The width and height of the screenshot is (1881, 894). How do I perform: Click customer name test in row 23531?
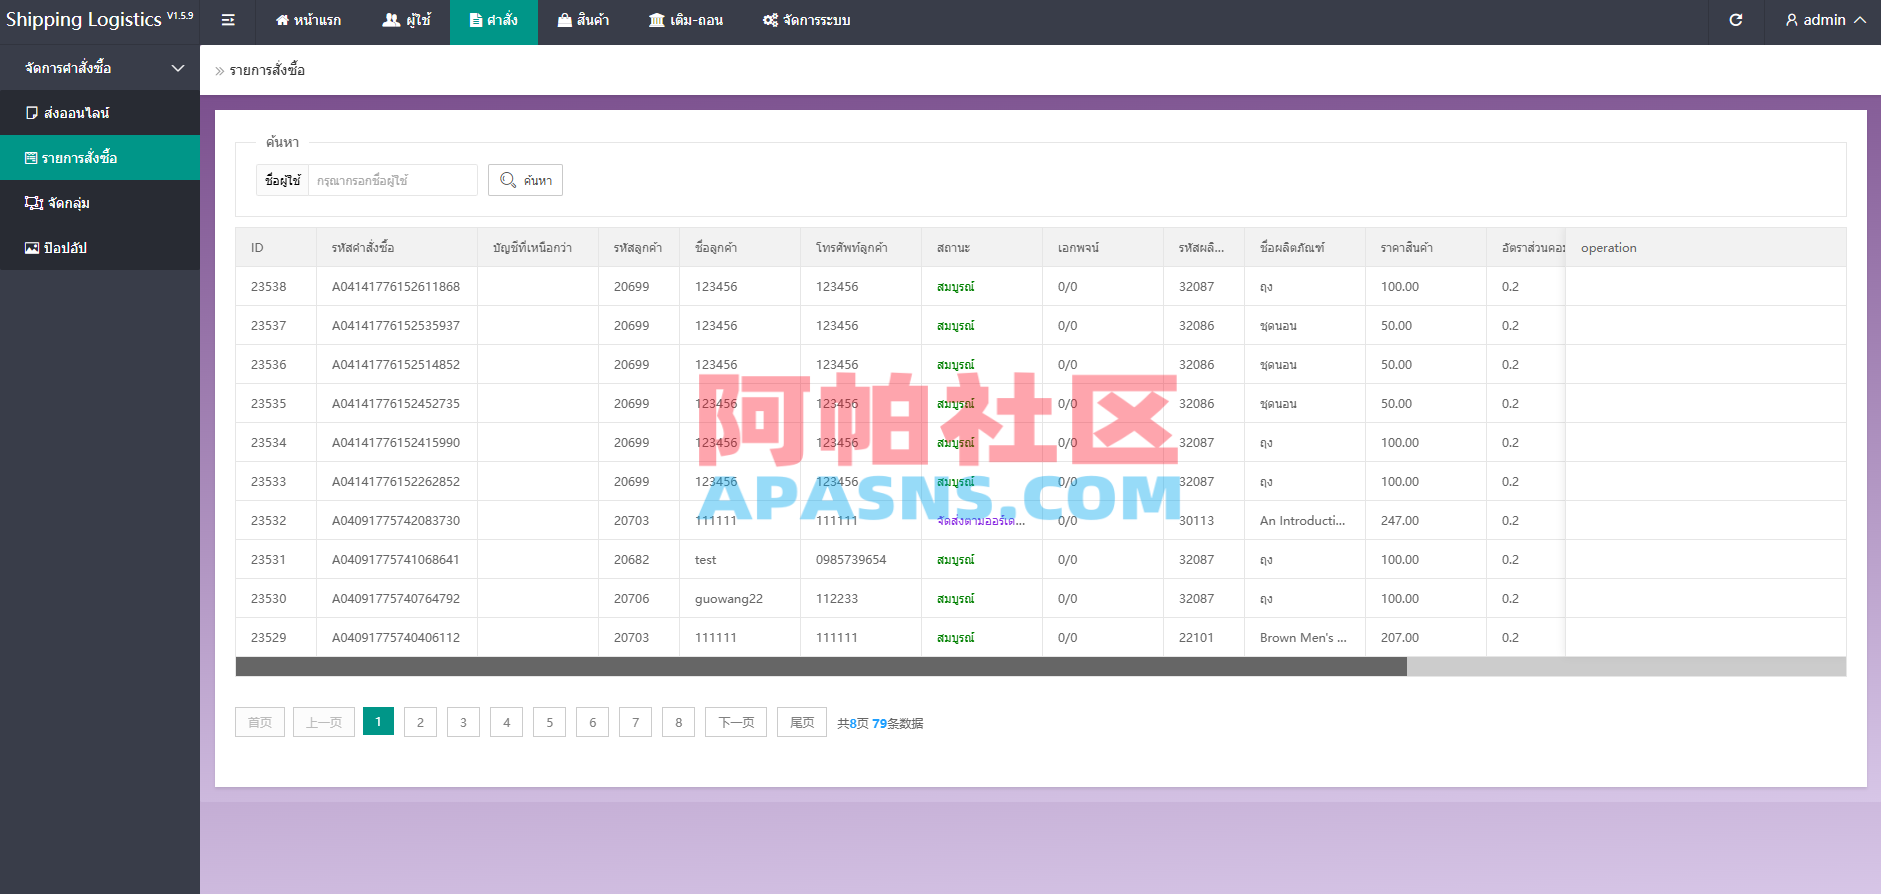coord(706,560)
